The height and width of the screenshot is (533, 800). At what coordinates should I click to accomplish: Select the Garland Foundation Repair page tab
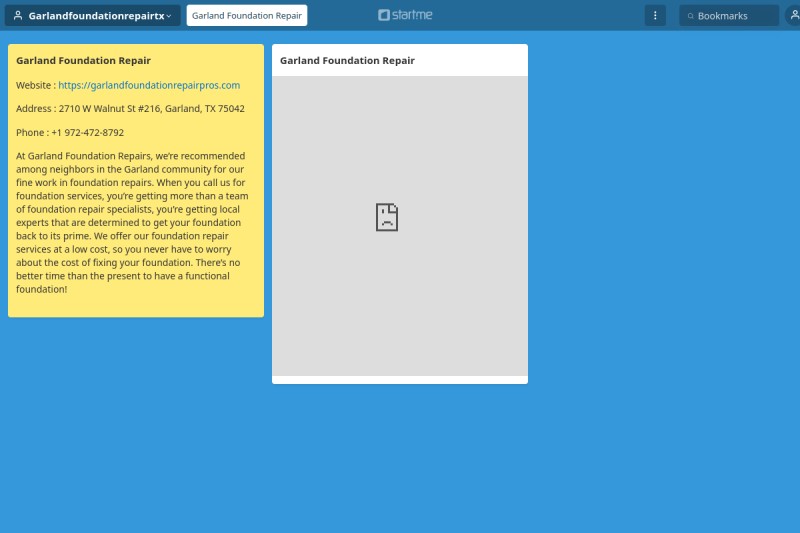coord(247,16)
